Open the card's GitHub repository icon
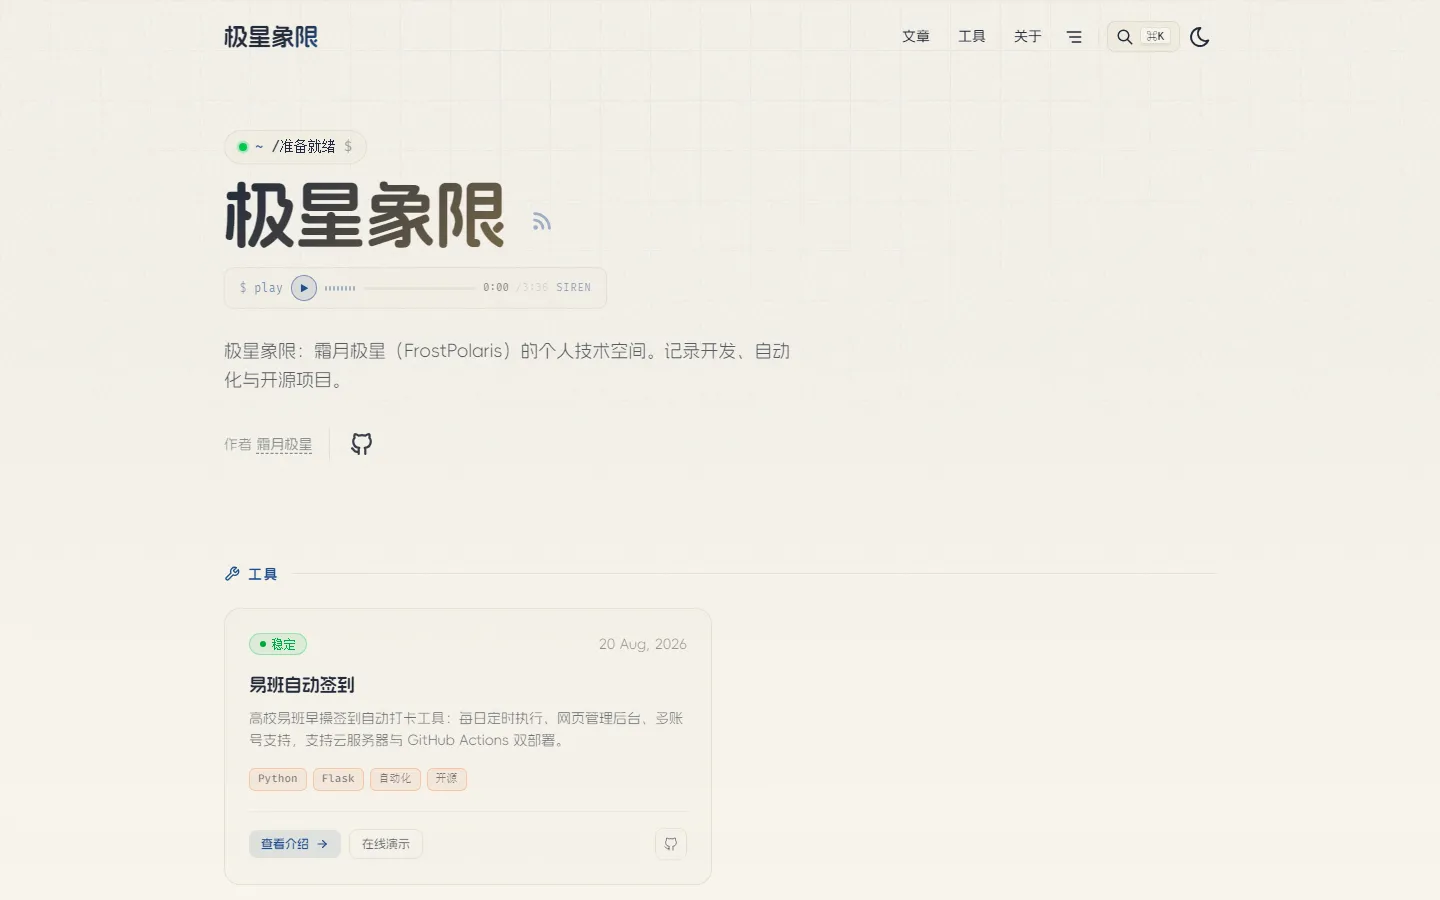Screen dimensions: 1440x900 pos(671,844)
